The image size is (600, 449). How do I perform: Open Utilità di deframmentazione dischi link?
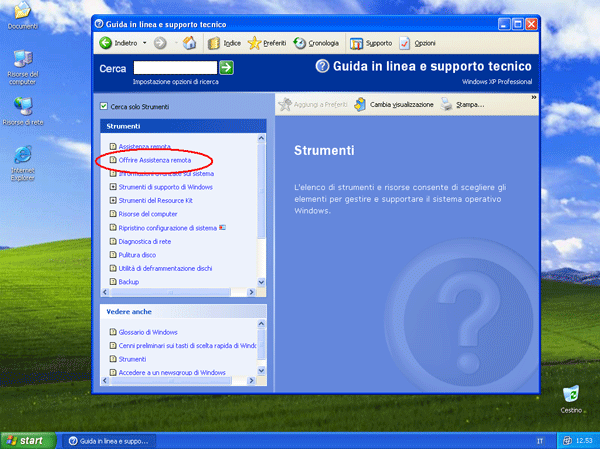(165, 268)
